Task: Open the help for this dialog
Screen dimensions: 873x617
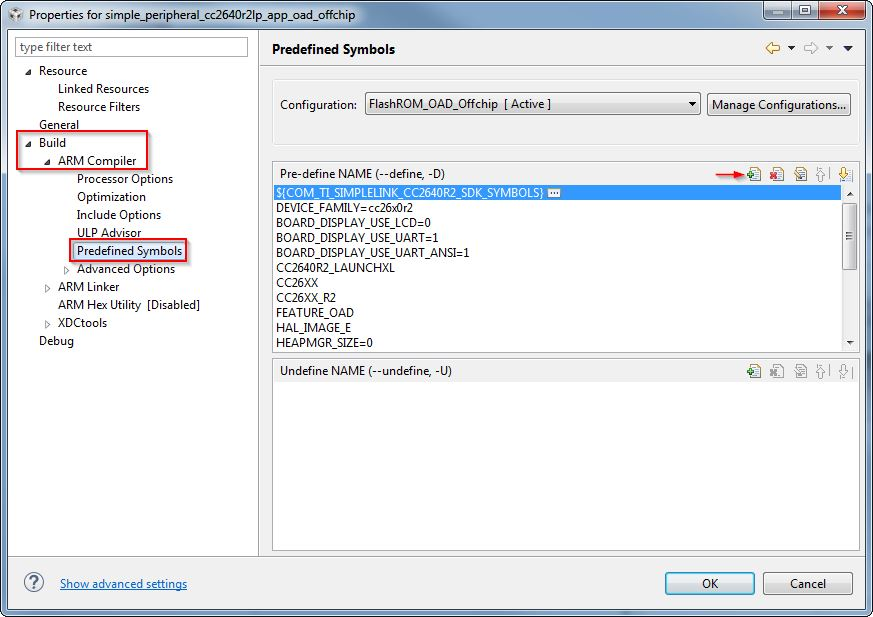Action: [x=34, y=582]
